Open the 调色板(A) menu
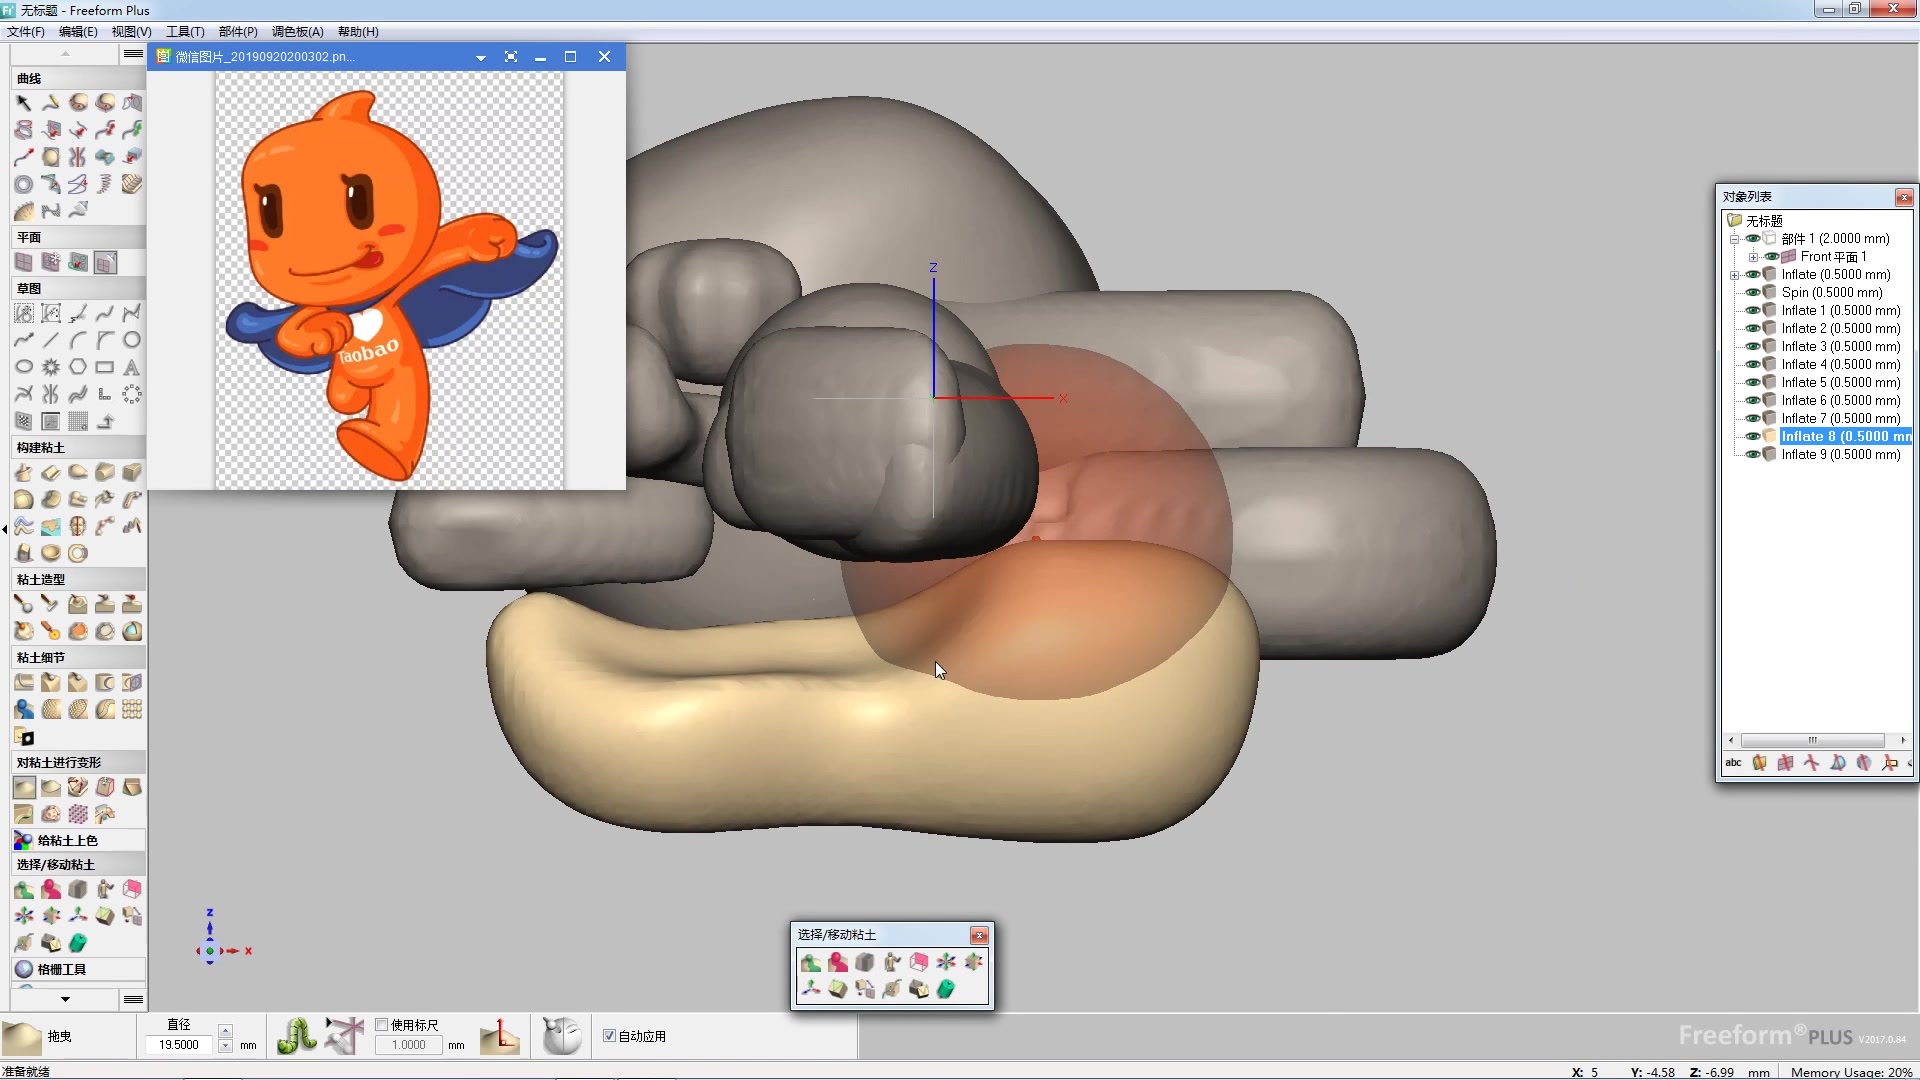 tap(297, 32)
